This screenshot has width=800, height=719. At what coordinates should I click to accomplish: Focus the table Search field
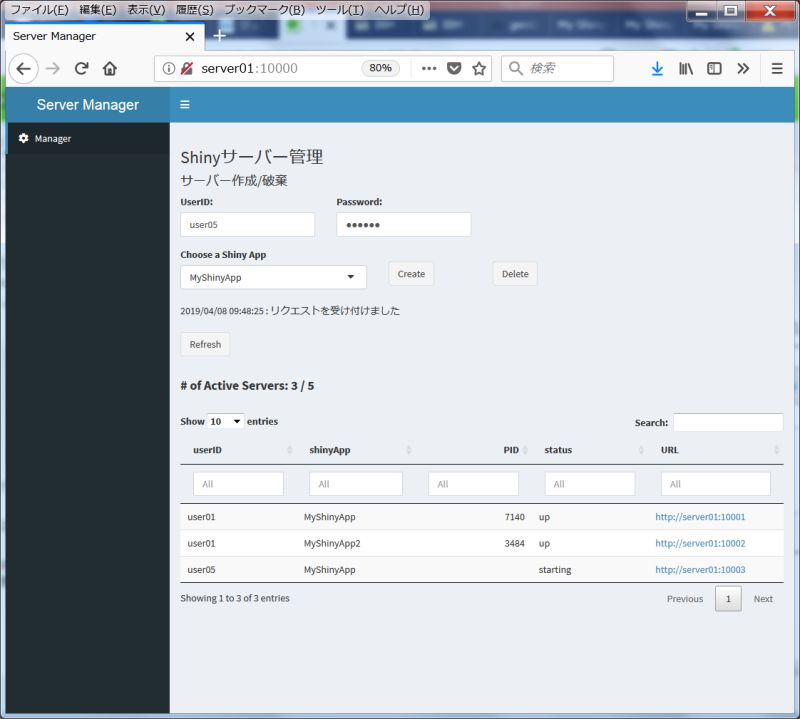728,423
